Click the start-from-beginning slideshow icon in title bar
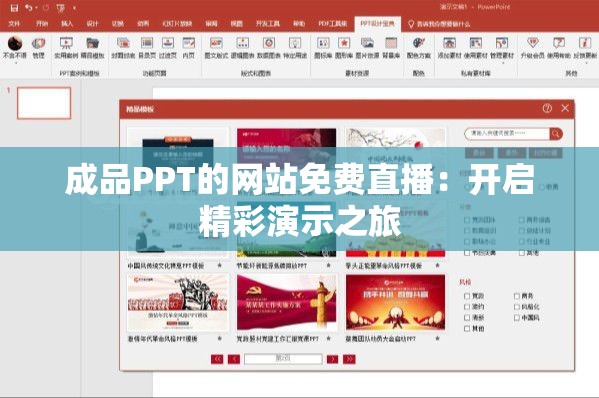Image resolution: width=599 pixels, height=398 pixels. click(x=61, y=8)
